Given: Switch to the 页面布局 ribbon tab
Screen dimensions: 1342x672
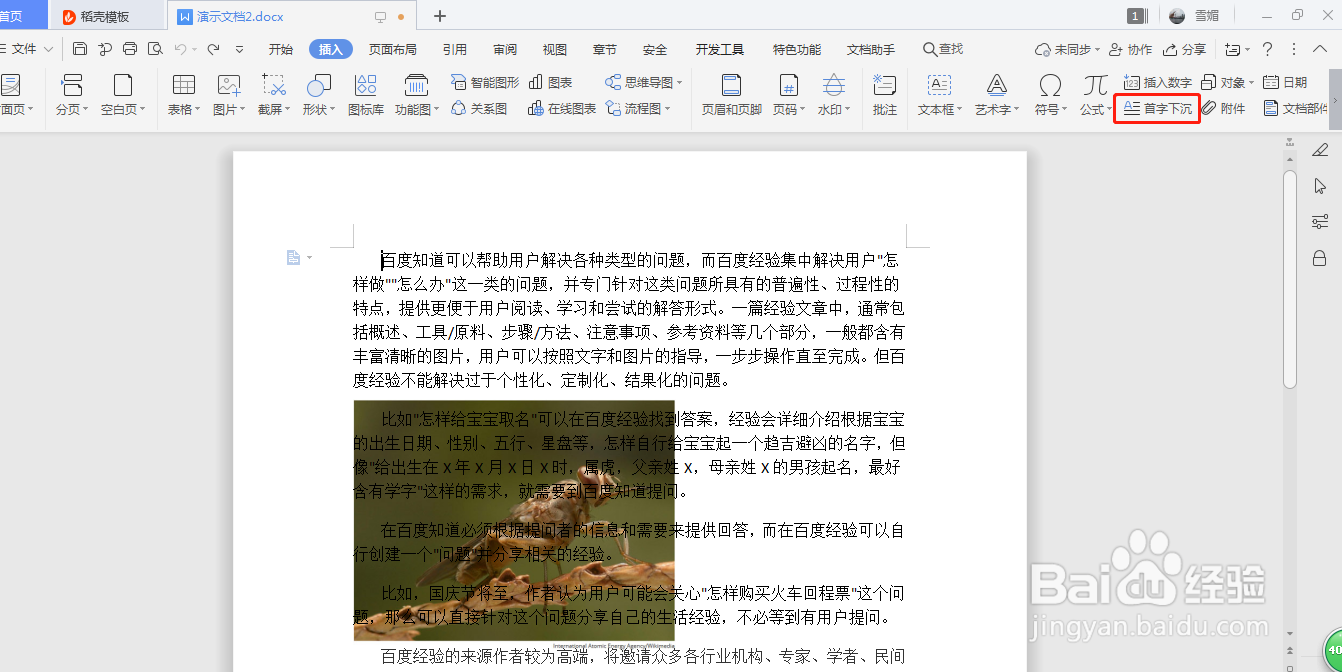Looking at the screenshot, I should click(392, 47).
